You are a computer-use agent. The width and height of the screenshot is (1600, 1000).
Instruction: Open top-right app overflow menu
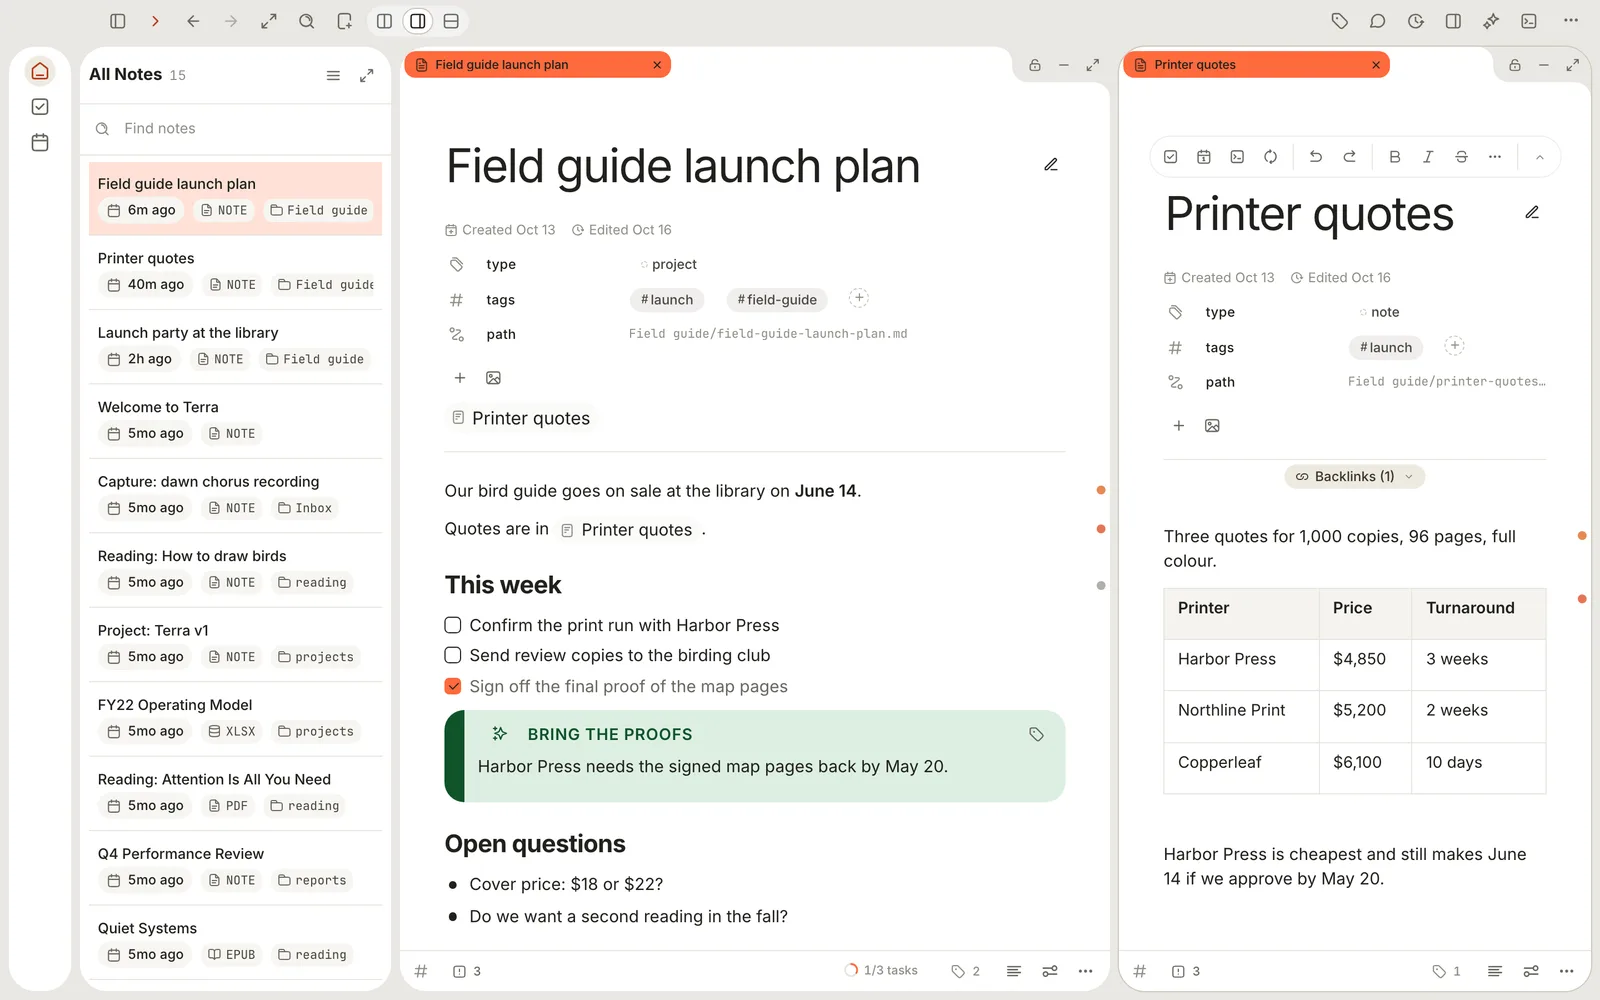pos(1571,21)
